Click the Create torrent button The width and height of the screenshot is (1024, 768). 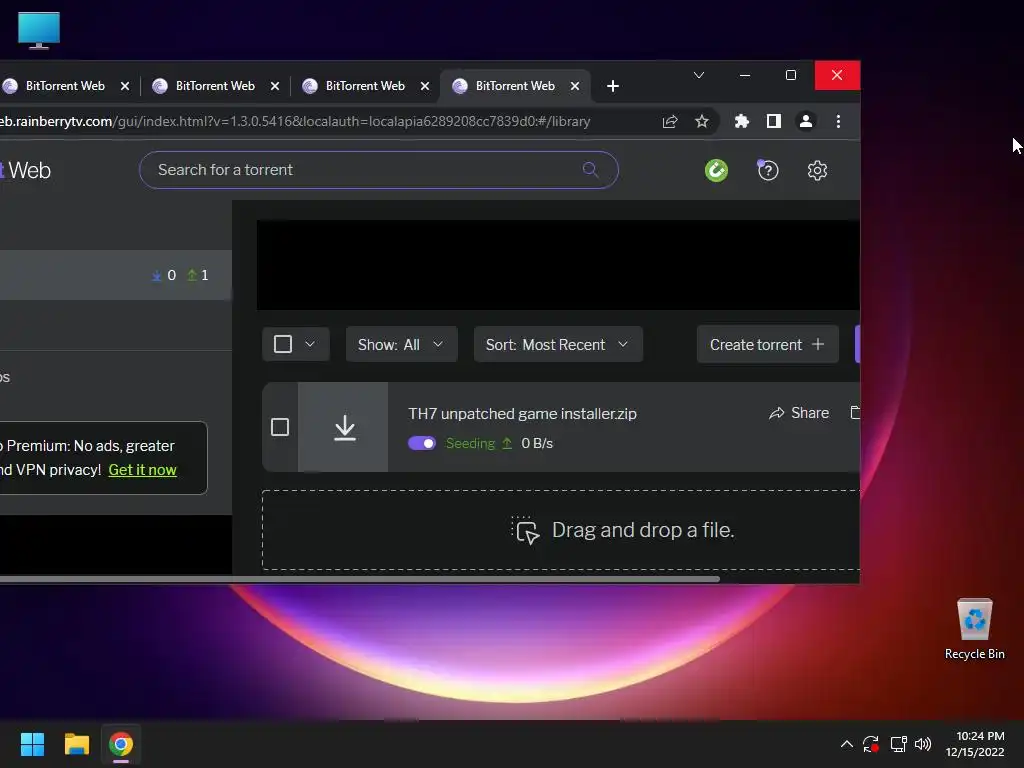pyautogui.click(x=767, y=344)
